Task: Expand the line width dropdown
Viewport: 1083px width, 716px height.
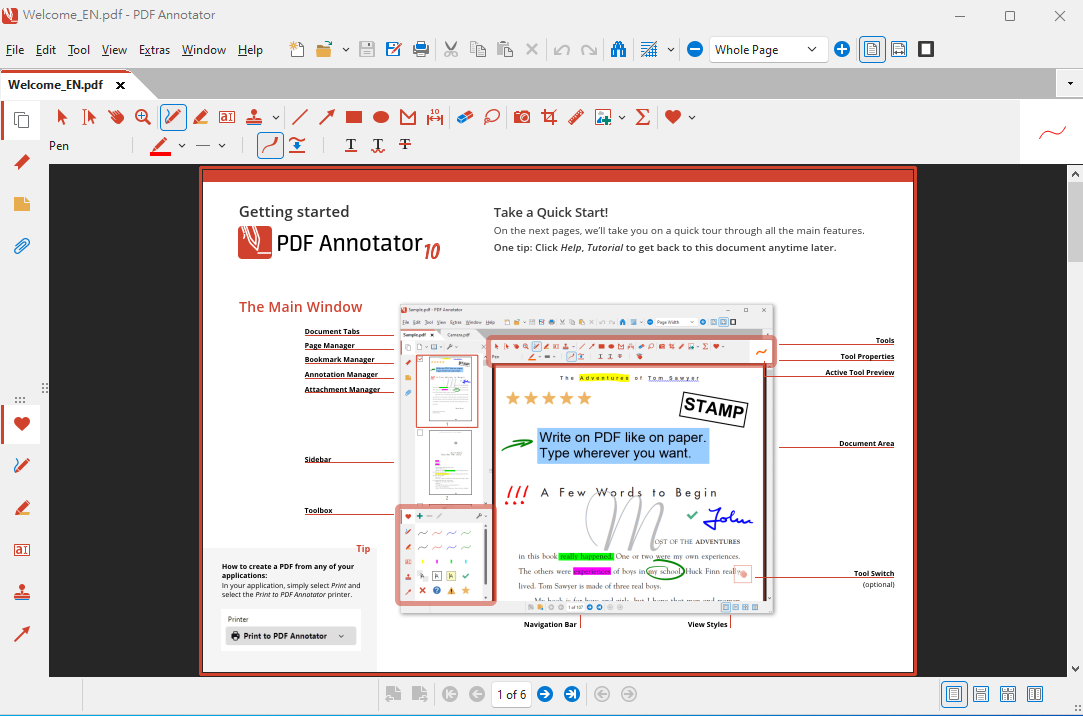Action: coord(222,146)
